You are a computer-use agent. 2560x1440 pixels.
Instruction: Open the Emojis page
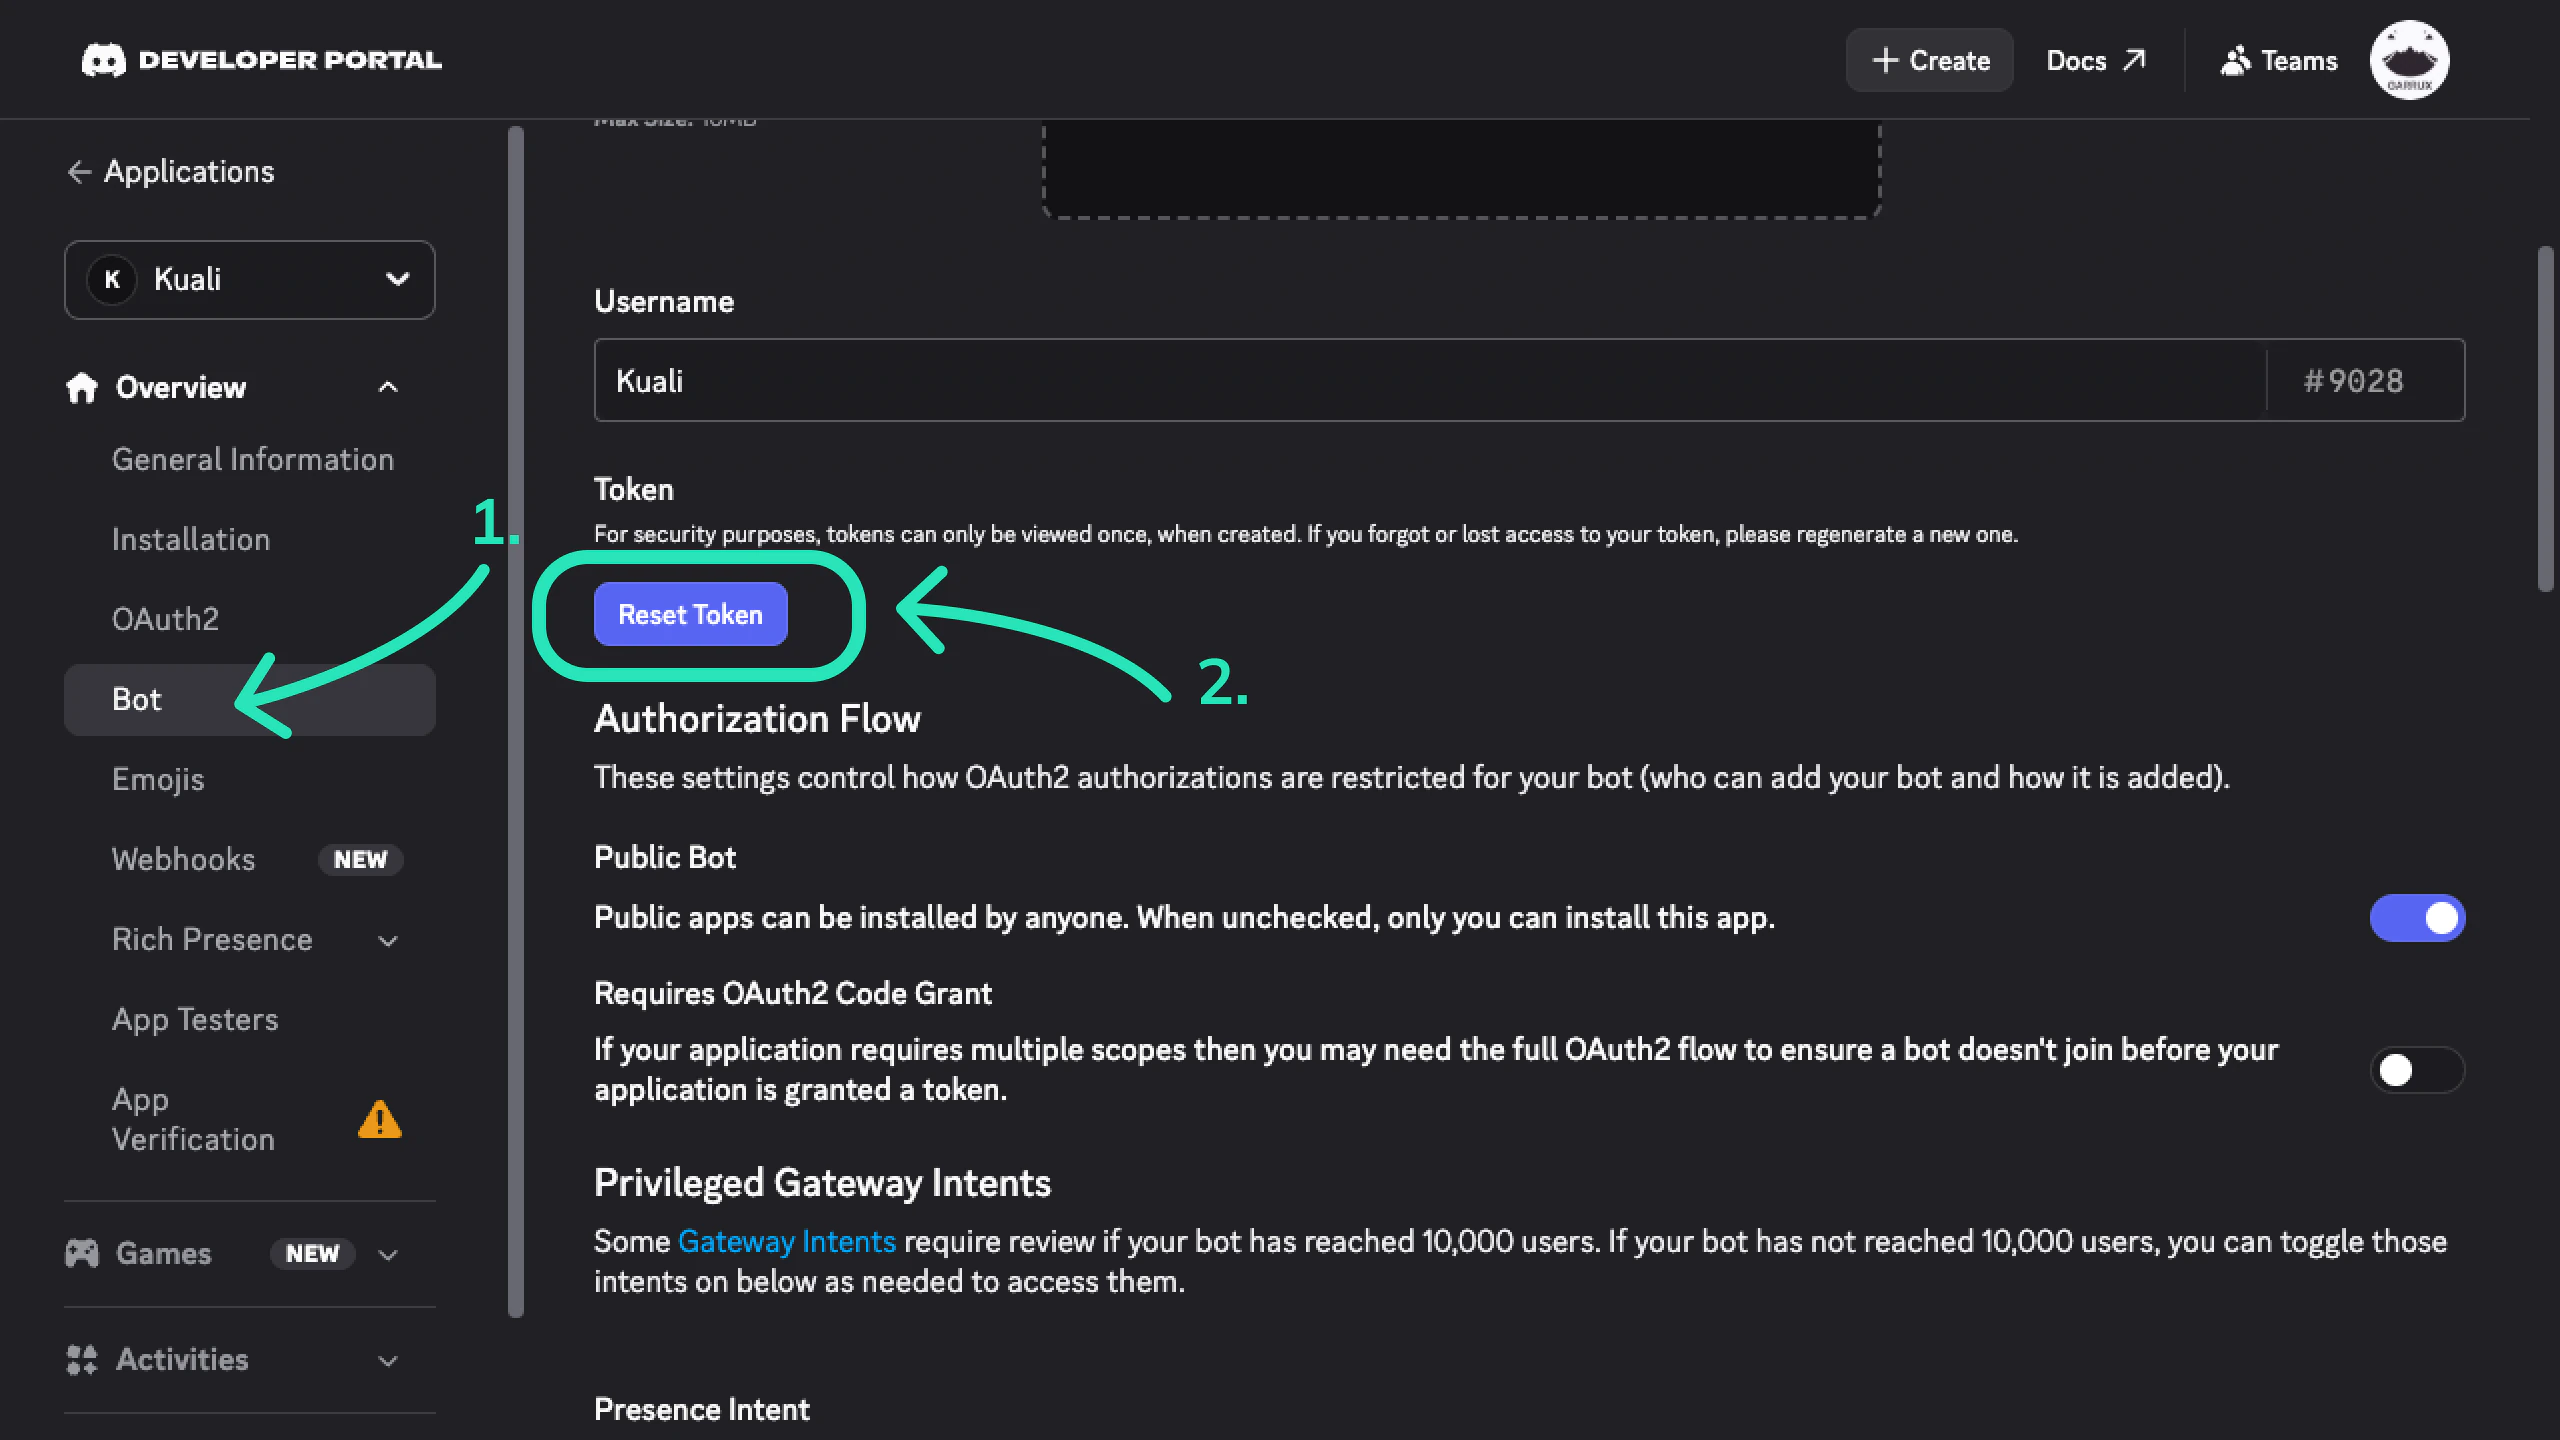click(x=158, y=779)
